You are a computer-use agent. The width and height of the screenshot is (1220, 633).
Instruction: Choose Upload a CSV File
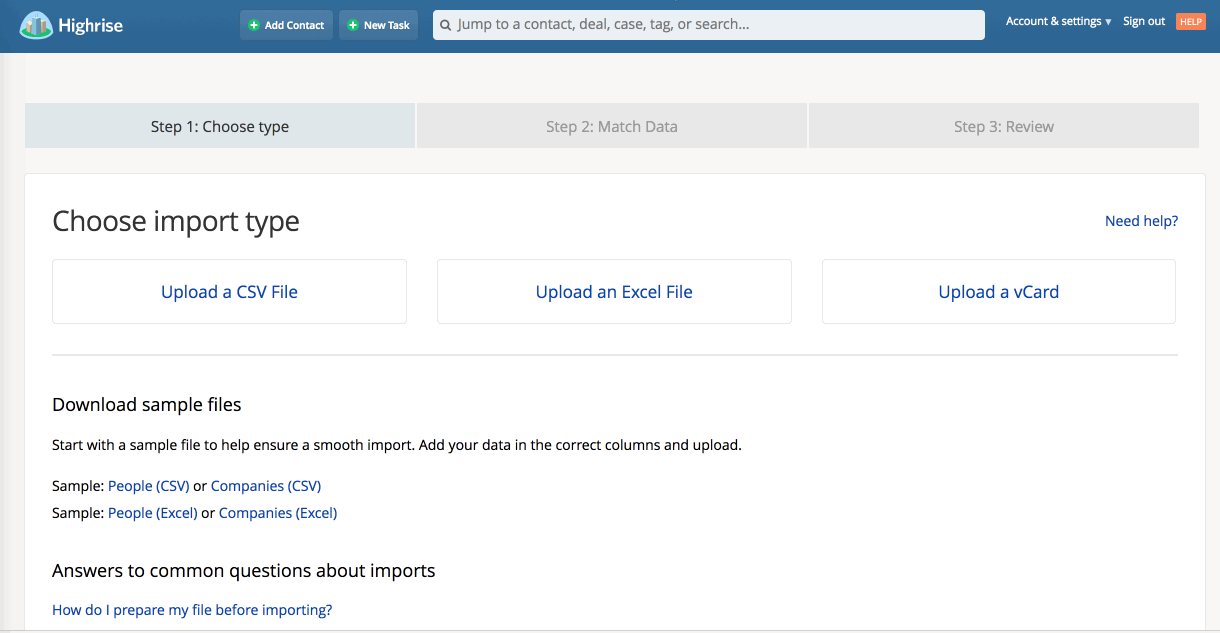pos(229,291)
